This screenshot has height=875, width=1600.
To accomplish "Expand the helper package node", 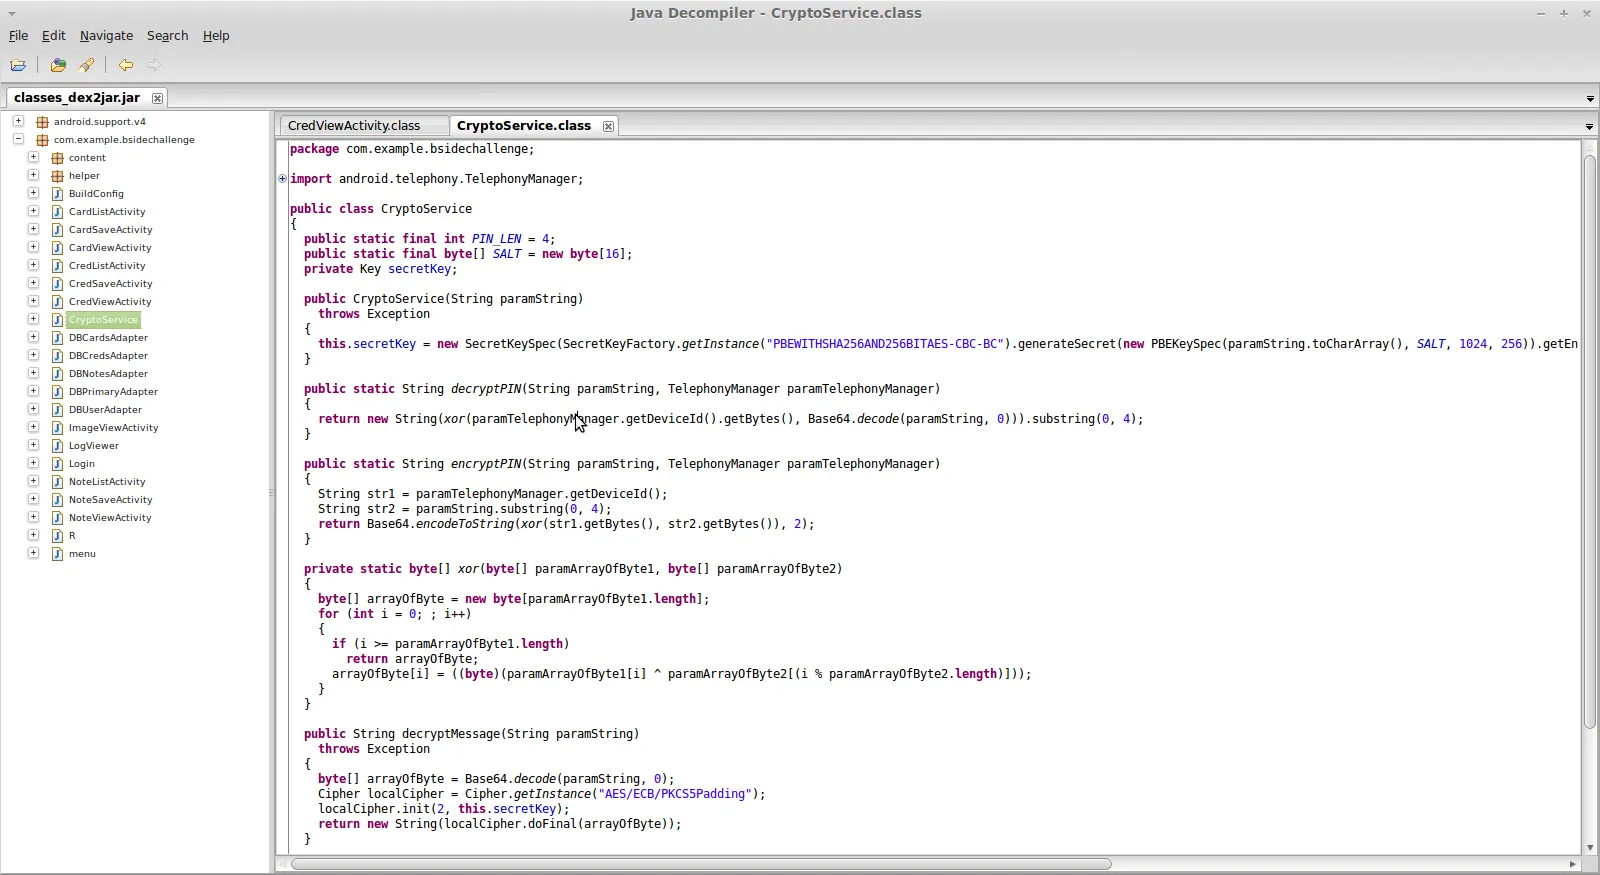I will click(x=33, y=175).
